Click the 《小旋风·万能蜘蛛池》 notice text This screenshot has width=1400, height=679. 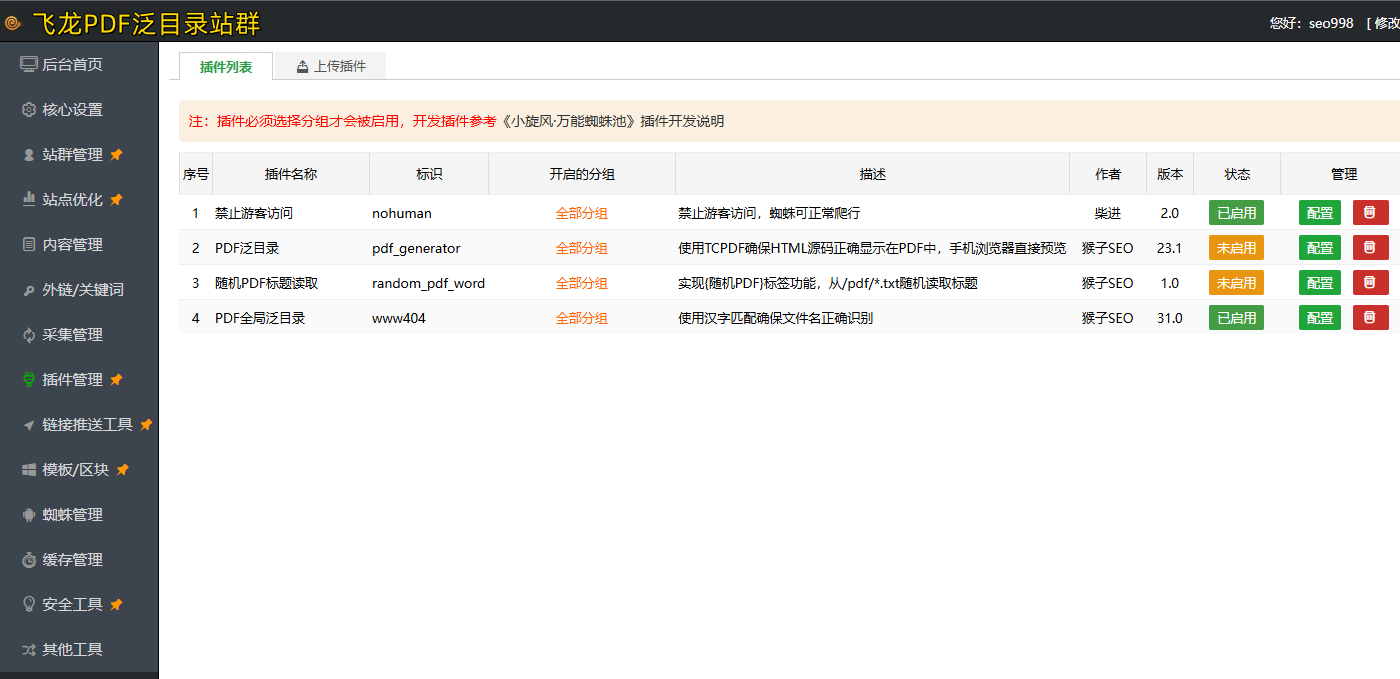point(567,121)
